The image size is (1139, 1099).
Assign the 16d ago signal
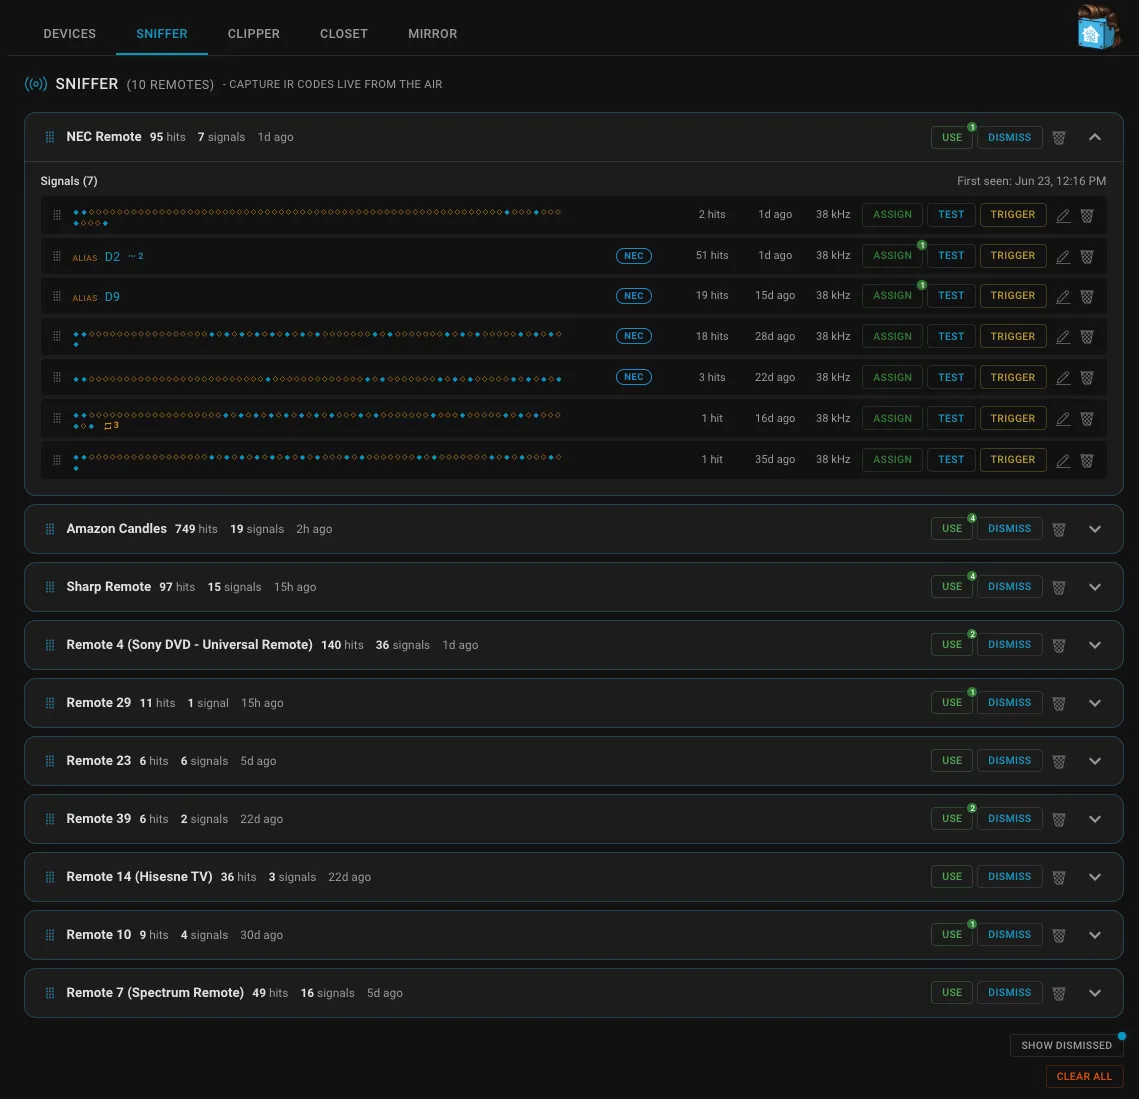coord(892,418)
